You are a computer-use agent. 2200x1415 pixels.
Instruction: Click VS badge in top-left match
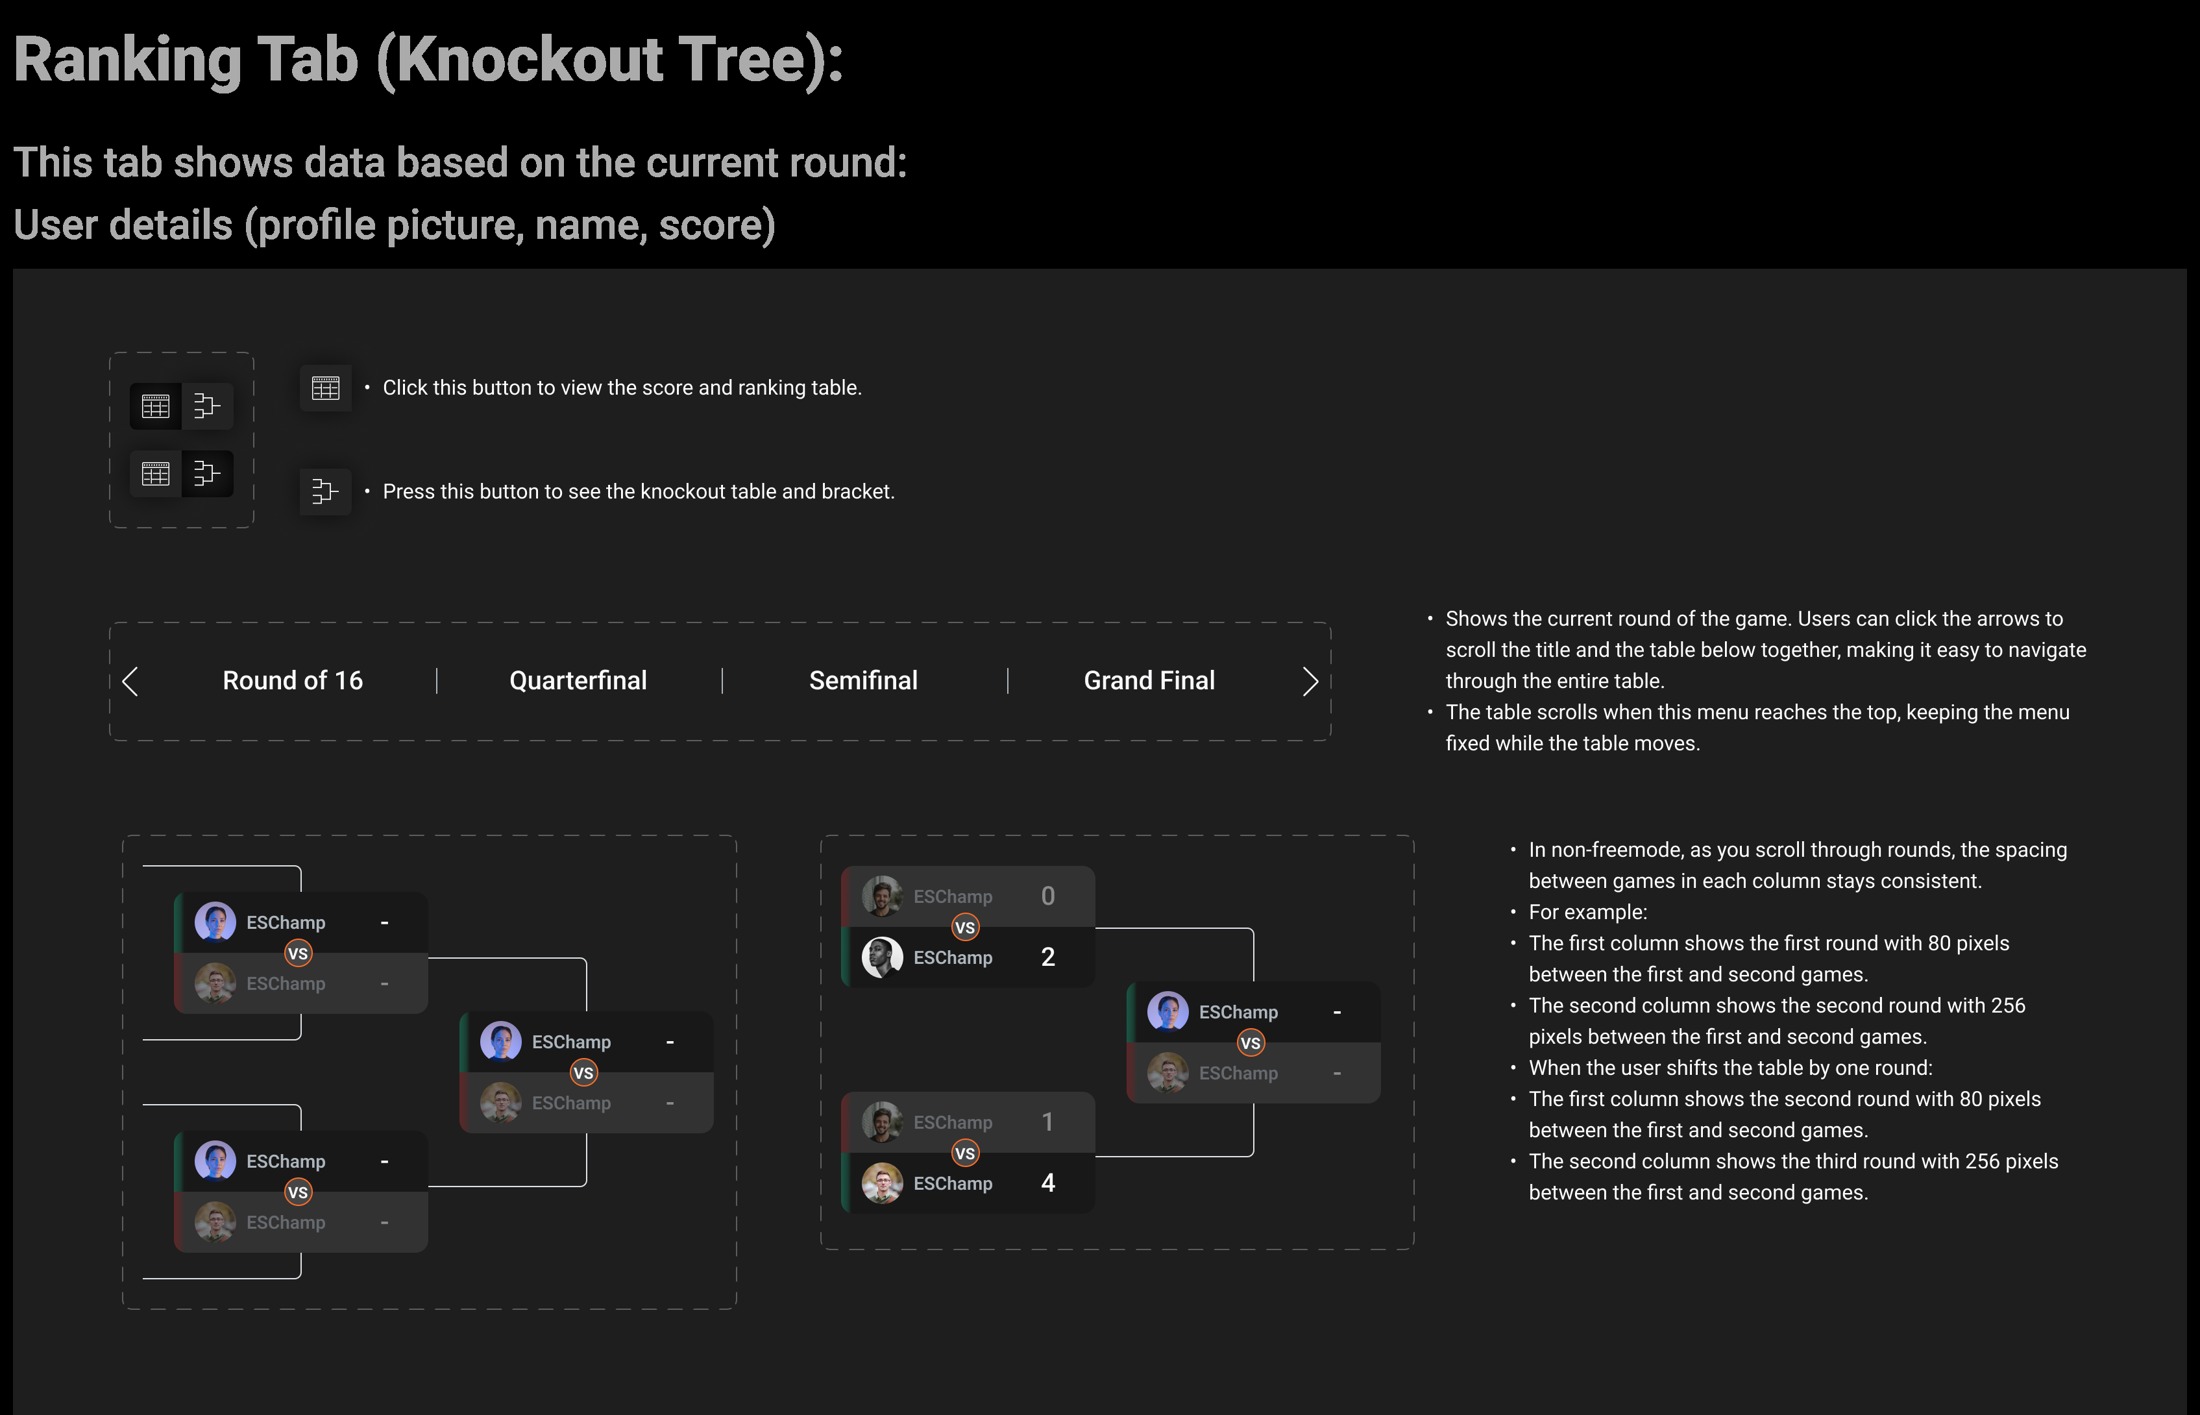298,953
